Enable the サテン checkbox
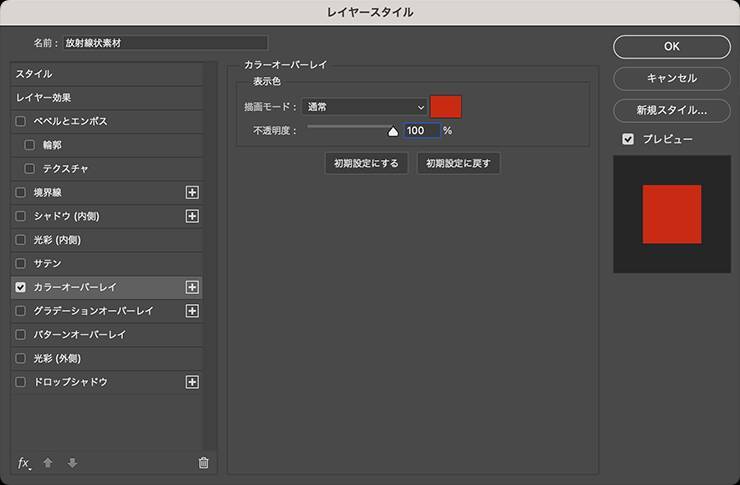Screen dimensions: 740x485 click(x=21, y=263)
